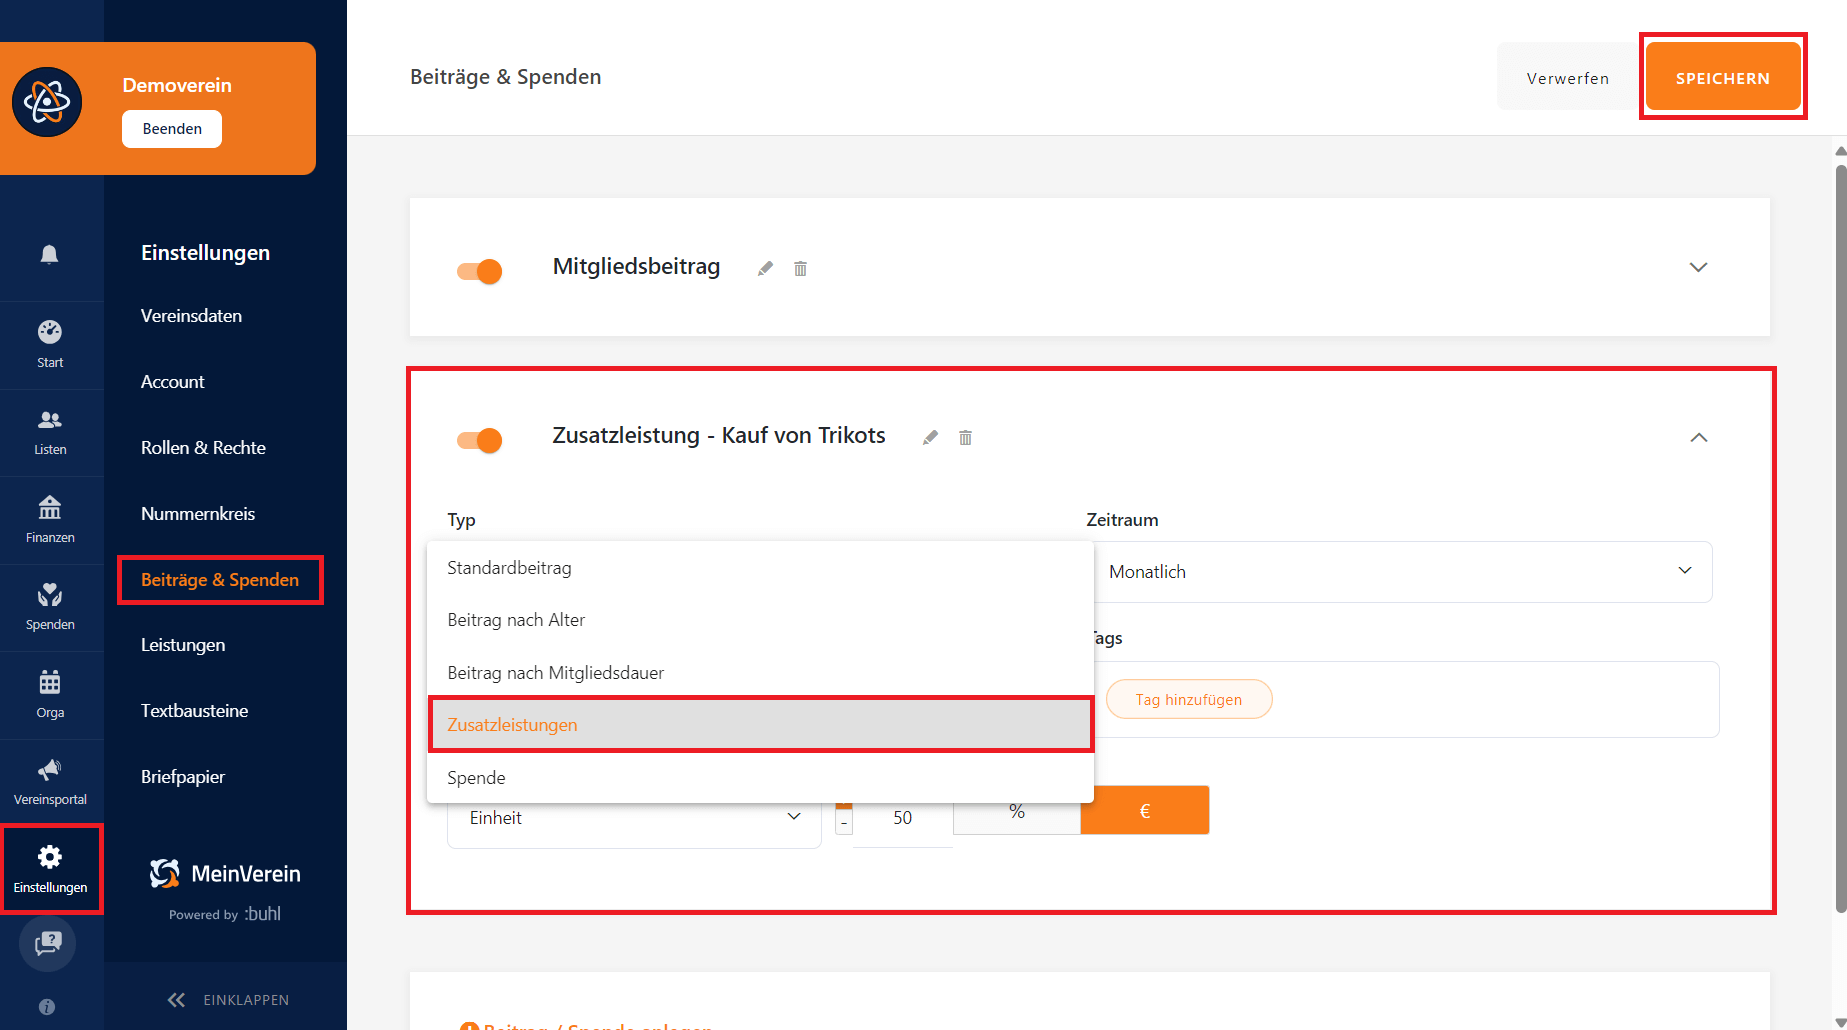
Task: Click Beenden under Demoverein
Action: tap(172, 129)
